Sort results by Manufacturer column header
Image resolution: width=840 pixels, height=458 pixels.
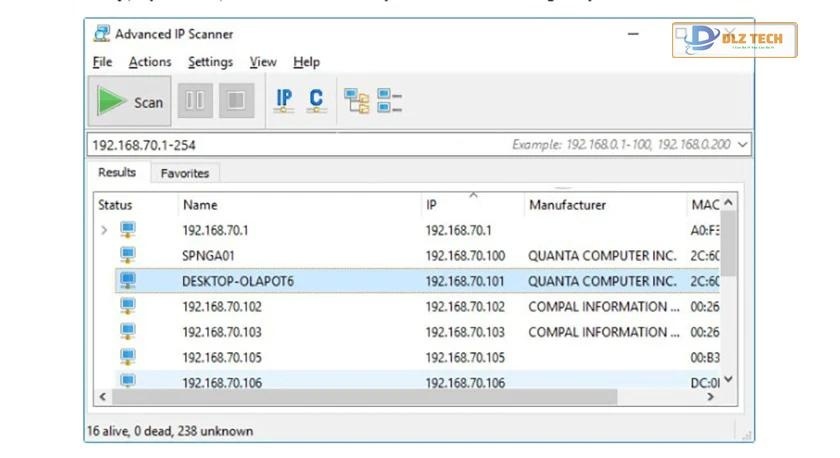567,205
